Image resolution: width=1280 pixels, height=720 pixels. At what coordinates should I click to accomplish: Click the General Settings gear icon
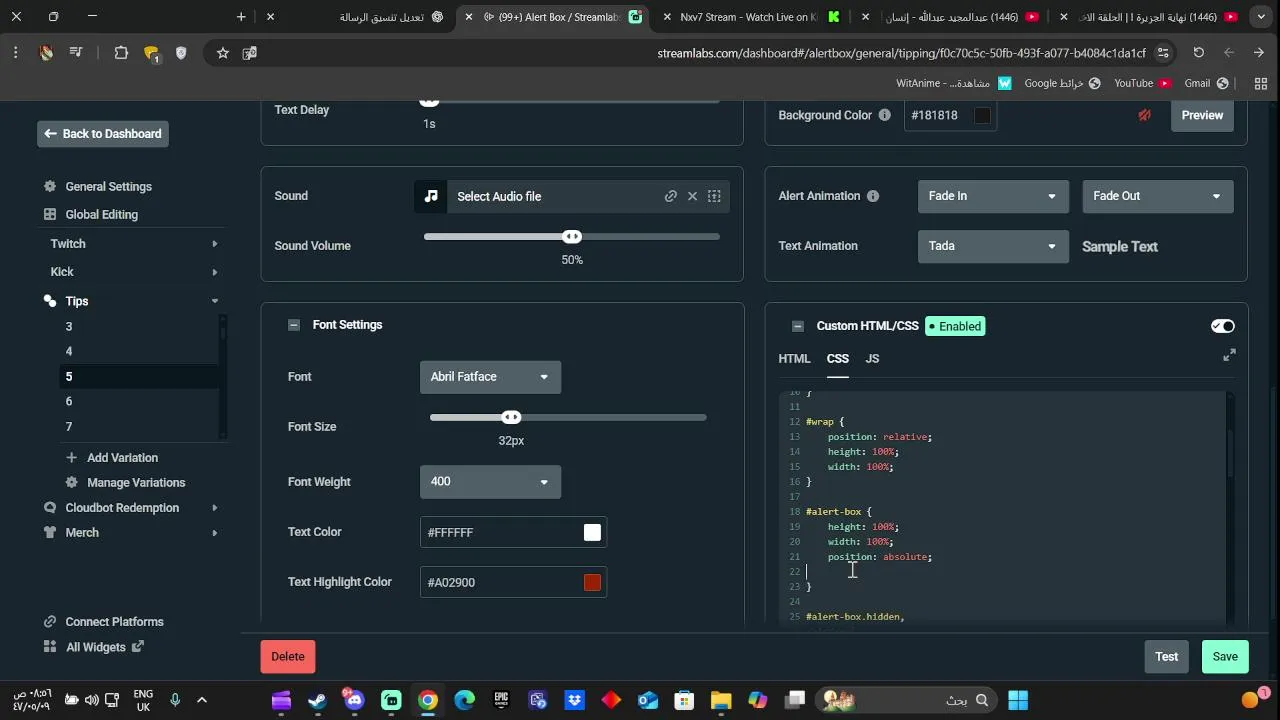(50, 187)
